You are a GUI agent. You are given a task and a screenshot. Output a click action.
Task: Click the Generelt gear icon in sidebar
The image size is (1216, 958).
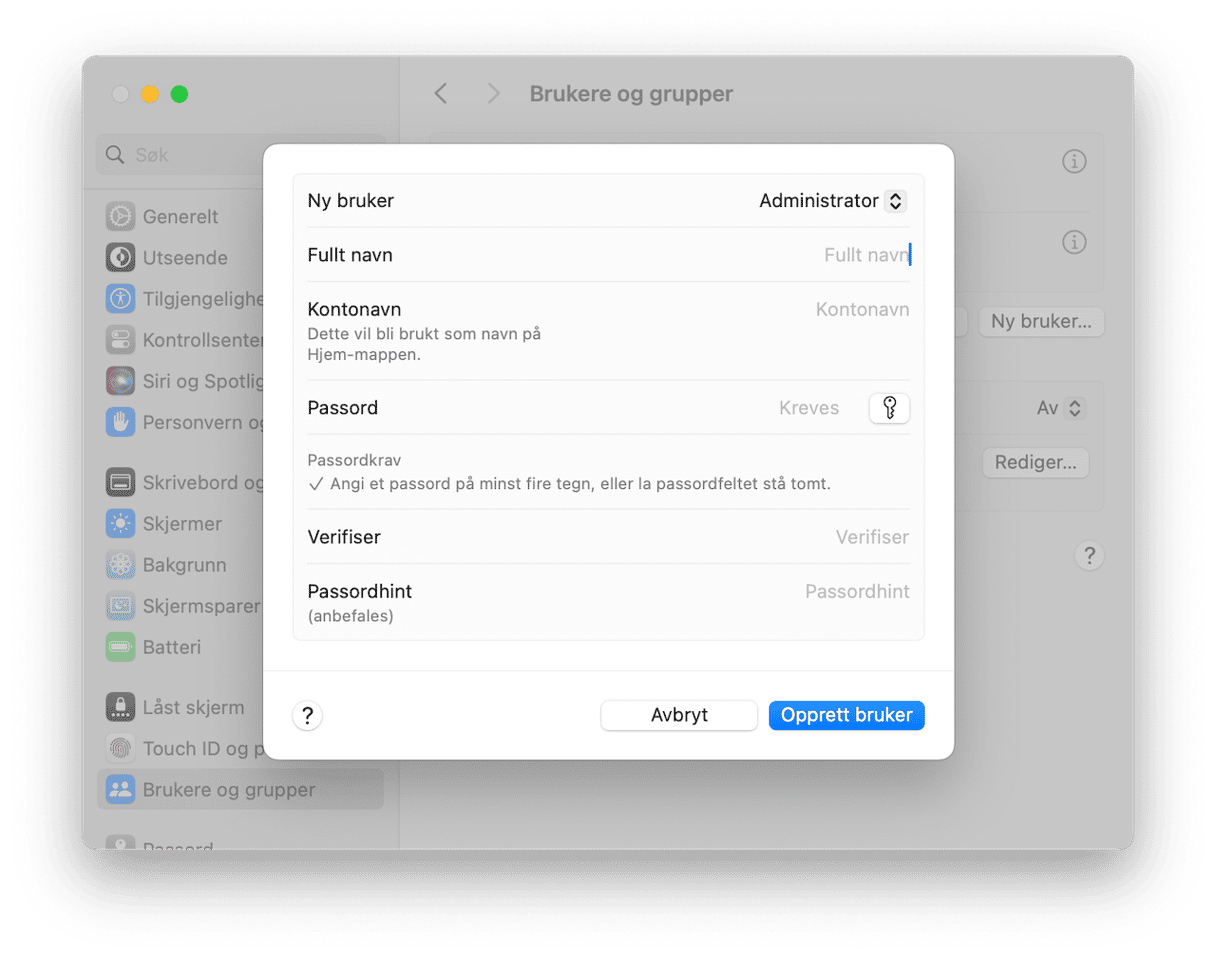pos(120,217)
